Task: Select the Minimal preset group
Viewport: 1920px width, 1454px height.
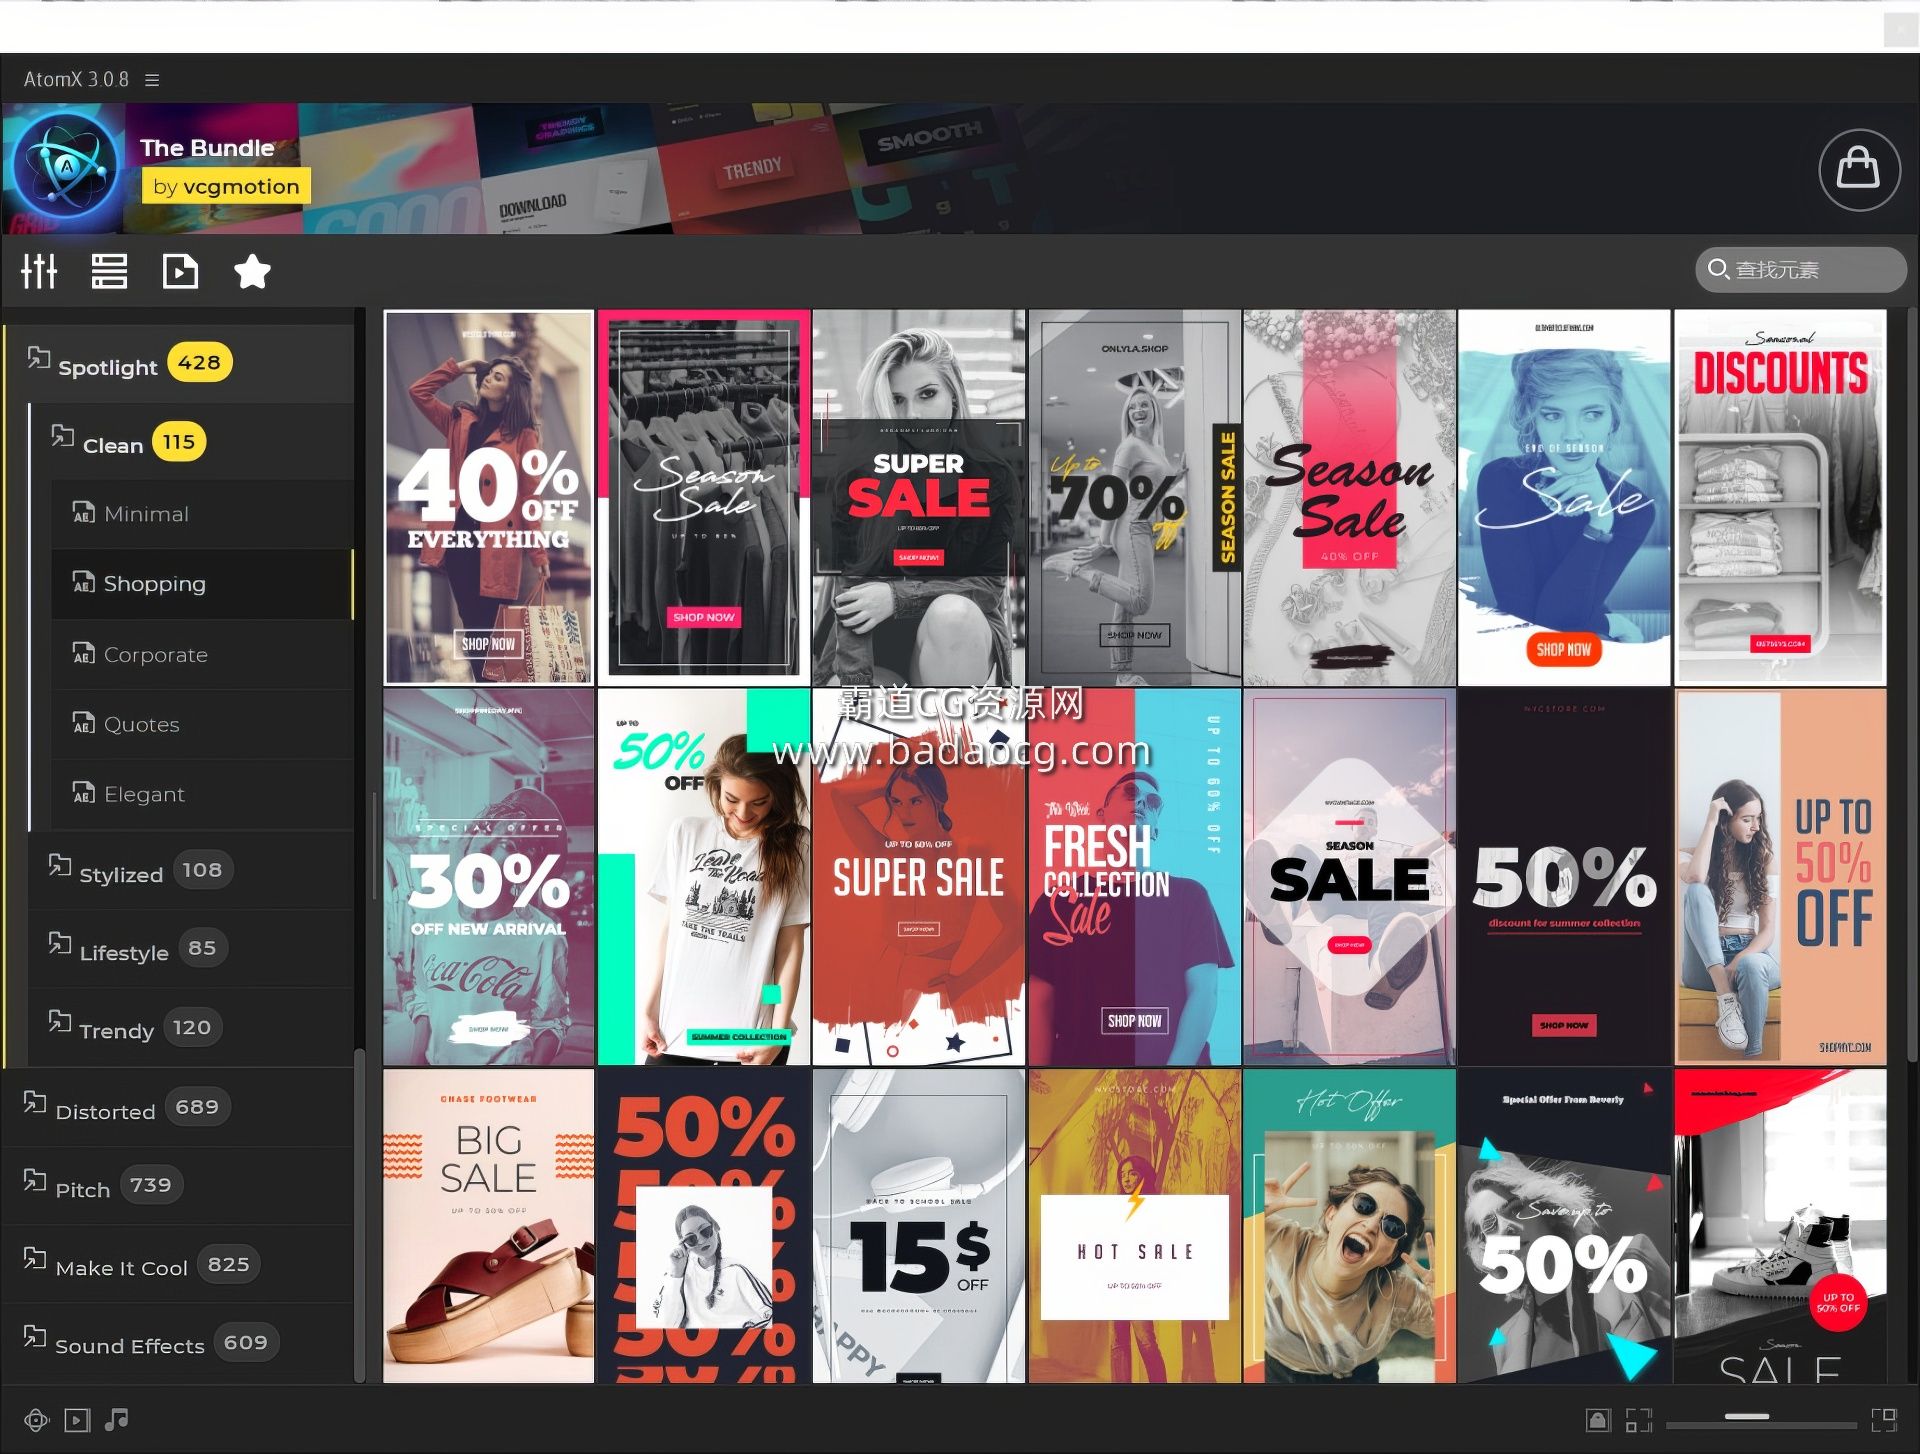Action: pyautogui.click(x=202, y=514)
